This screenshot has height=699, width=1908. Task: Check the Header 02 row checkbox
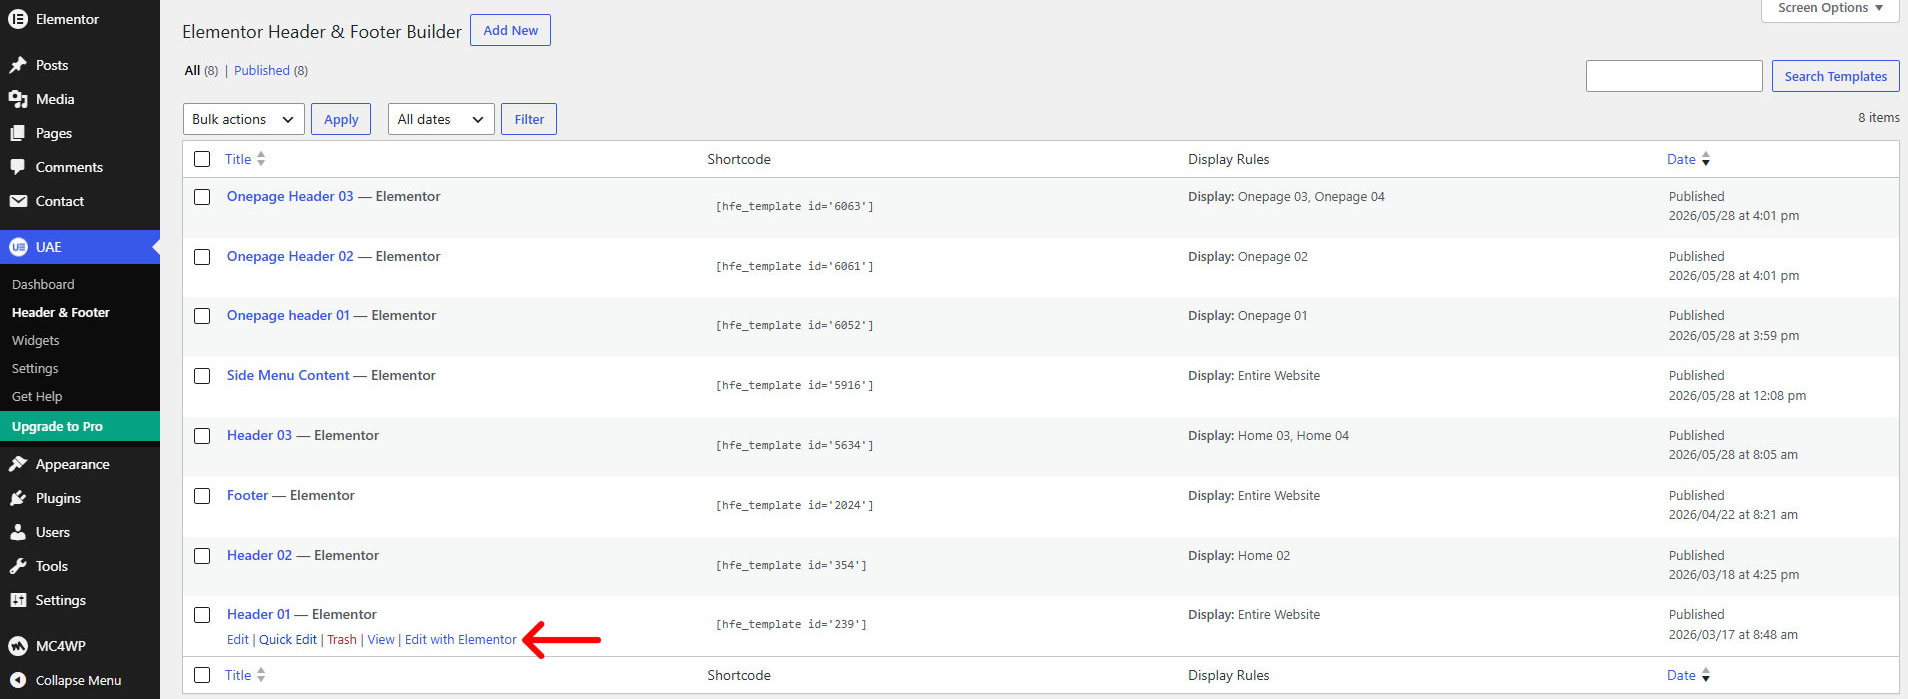[202, 556]
